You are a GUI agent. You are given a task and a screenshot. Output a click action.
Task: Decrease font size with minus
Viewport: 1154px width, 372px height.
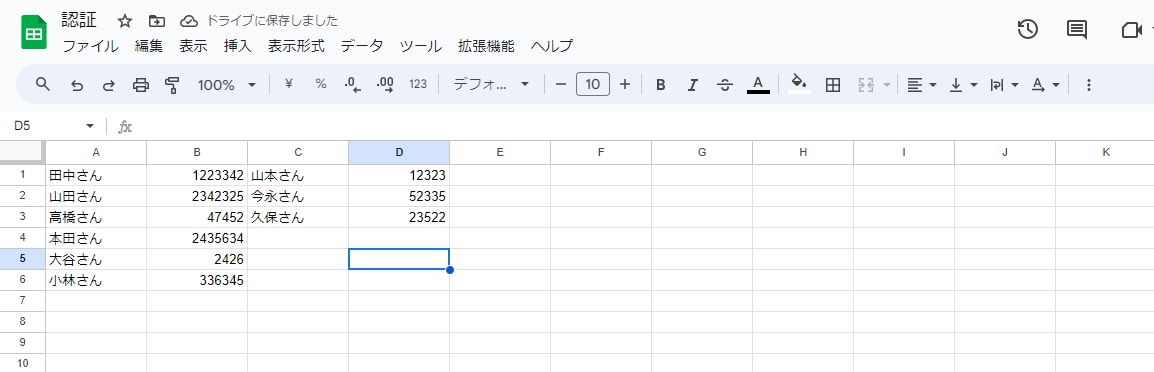point(561,84)
